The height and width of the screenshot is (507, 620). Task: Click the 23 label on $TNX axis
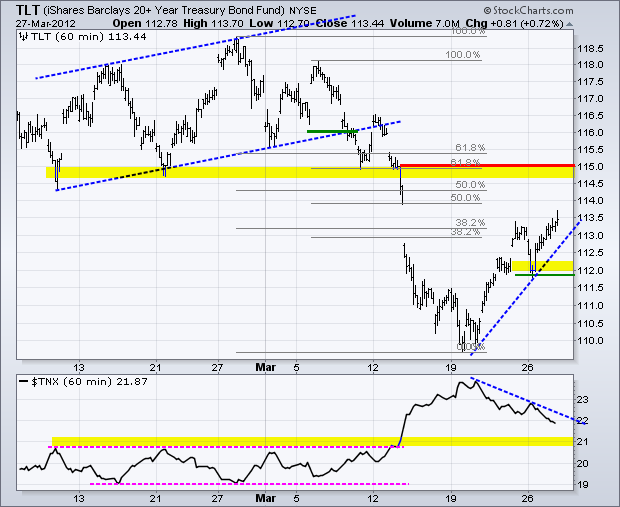tap(583, 400)
